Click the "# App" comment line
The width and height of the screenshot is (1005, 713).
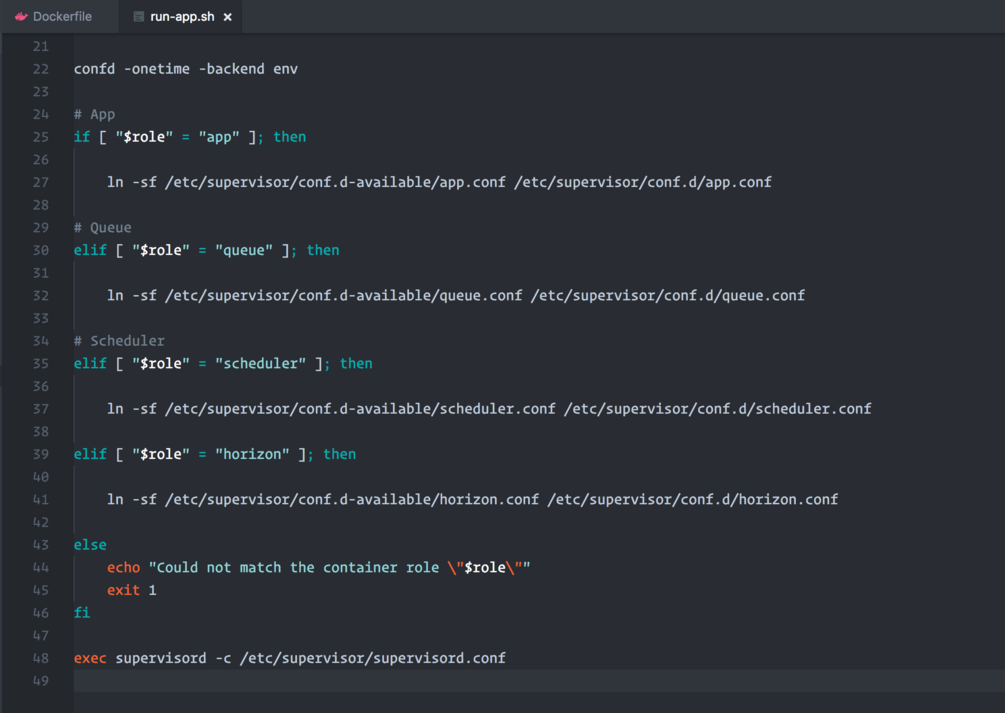[x=95, y=114]
